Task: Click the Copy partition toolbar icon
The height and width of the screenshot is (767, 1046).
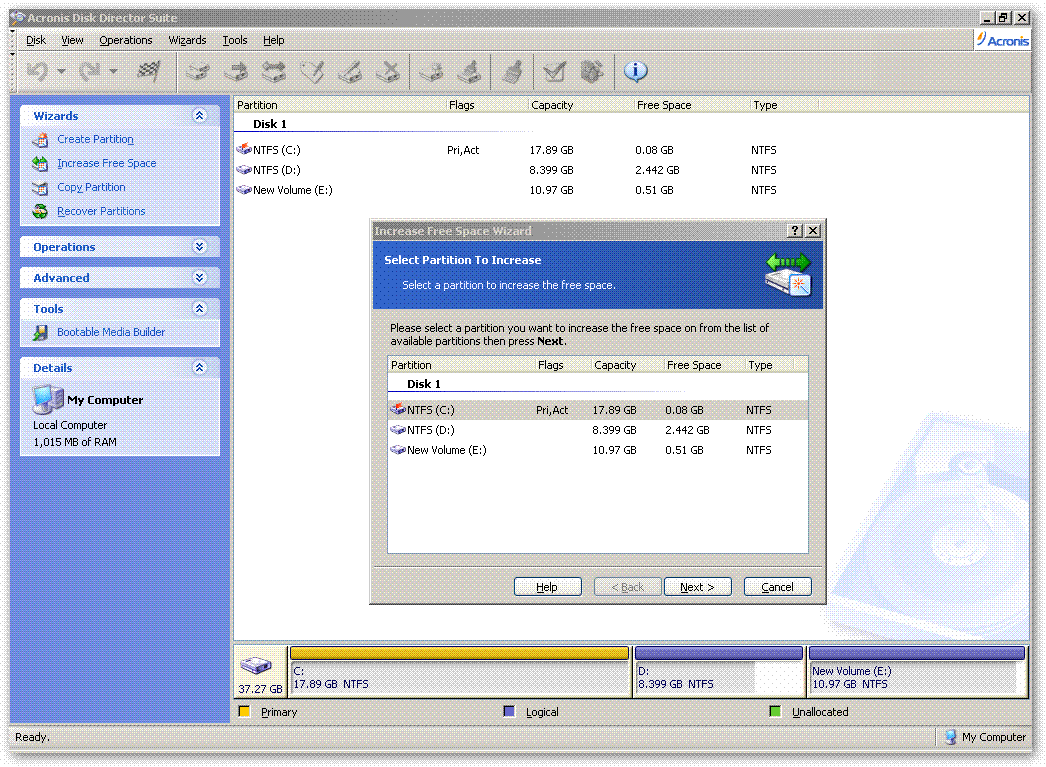Action: (197, 71)
